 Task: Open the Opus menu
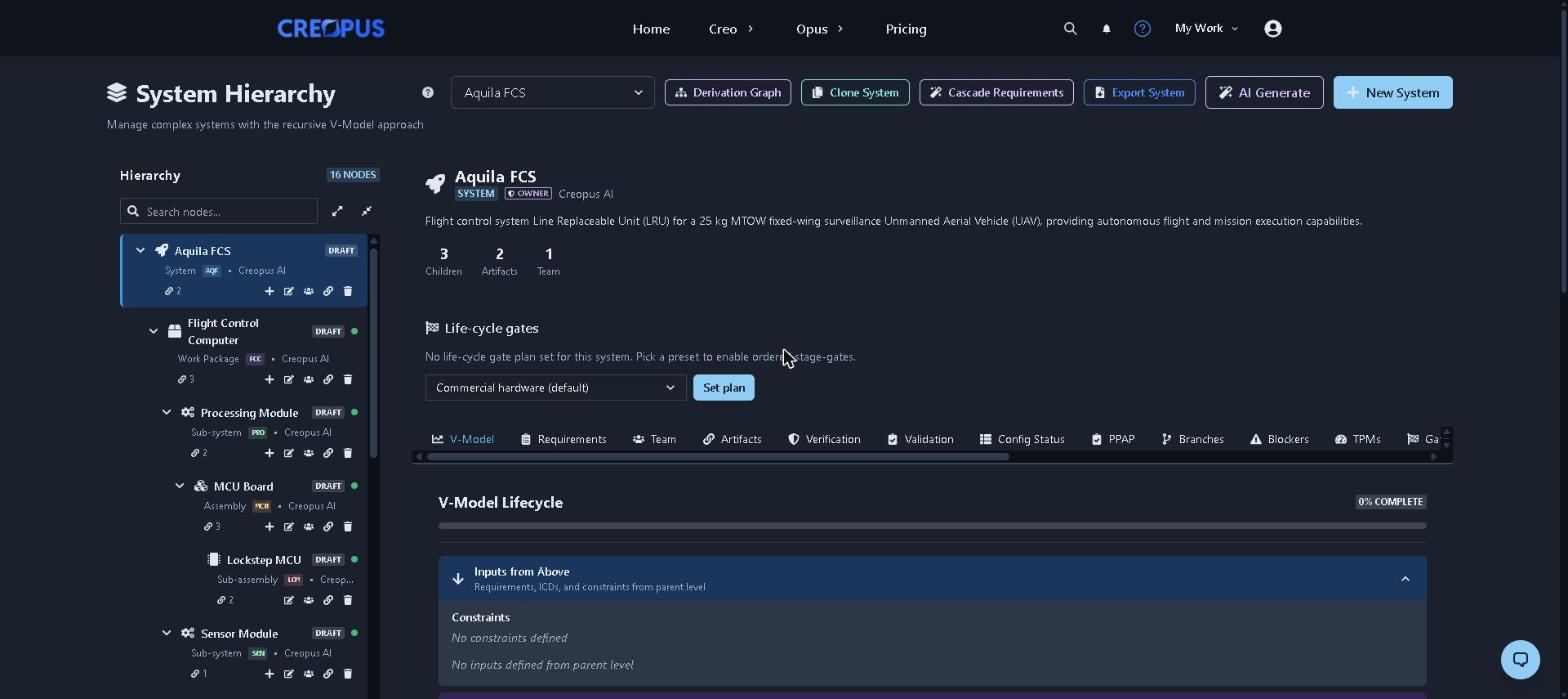(820, 29)
